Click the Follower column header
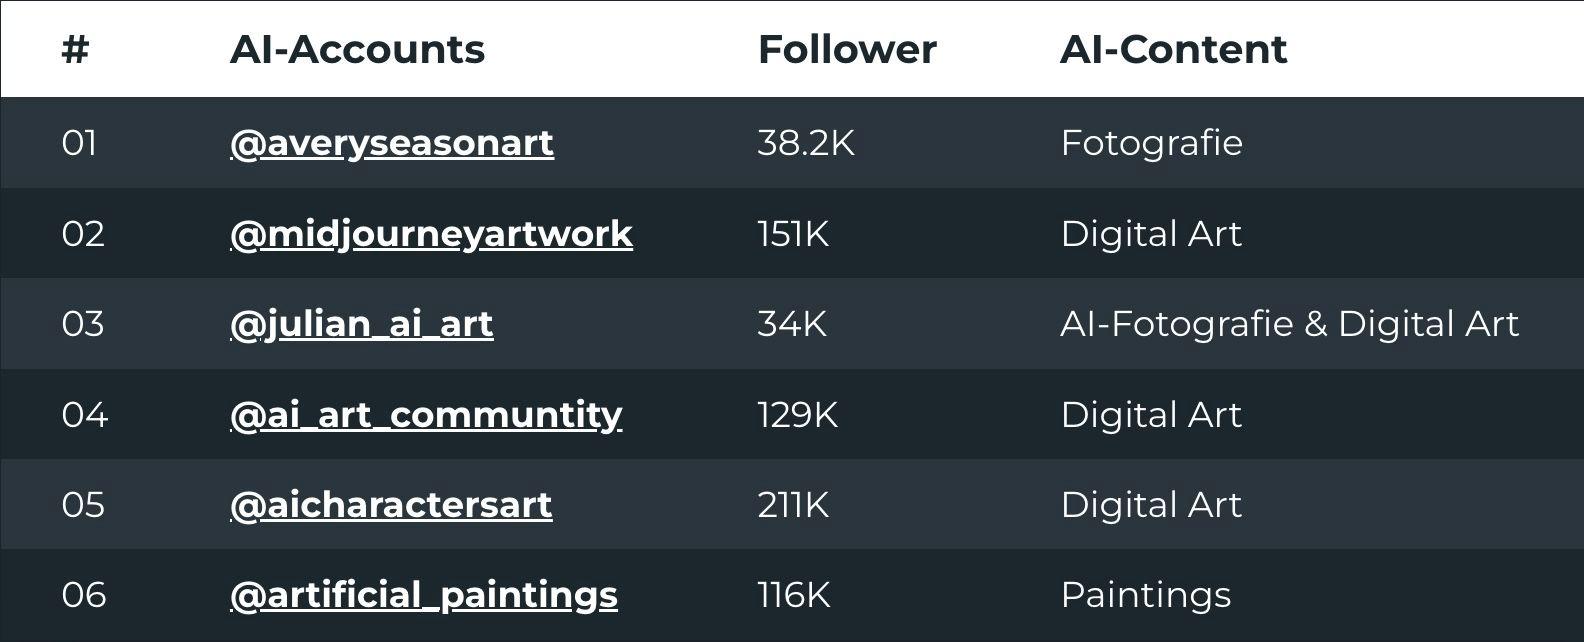 point(847,49)
